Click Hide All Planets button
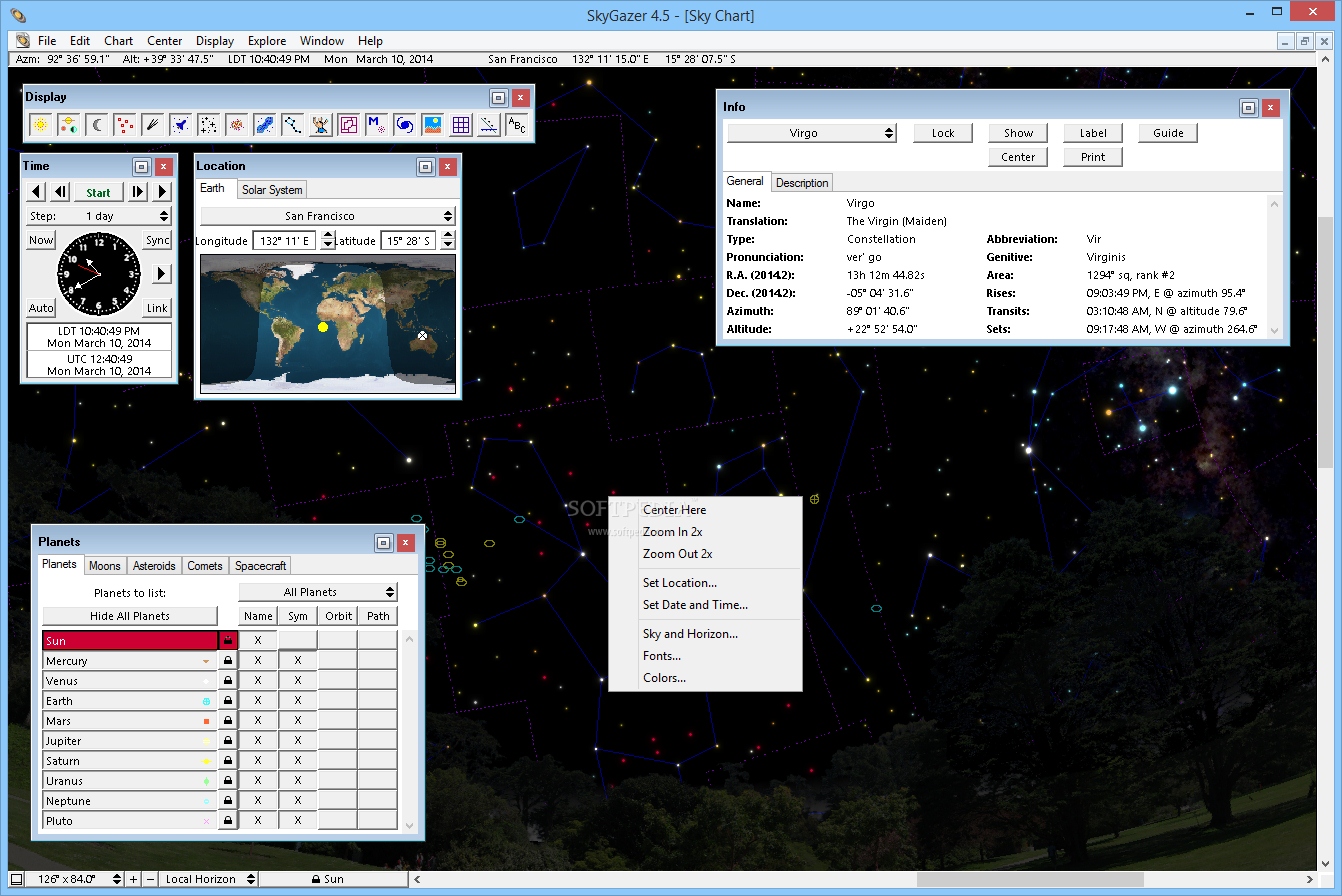Screen dimensions: 1342x896 130,616
